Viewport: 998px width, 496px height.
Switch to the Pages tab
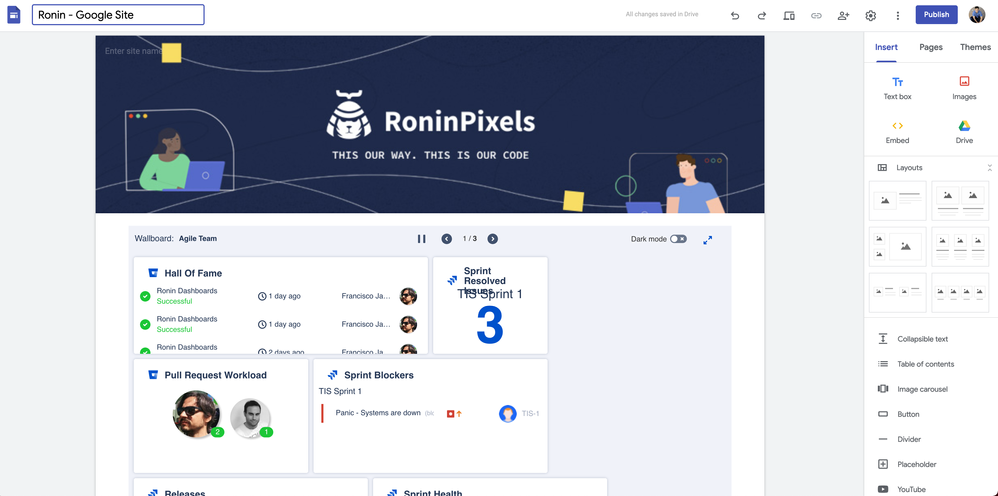click(931, 47)
